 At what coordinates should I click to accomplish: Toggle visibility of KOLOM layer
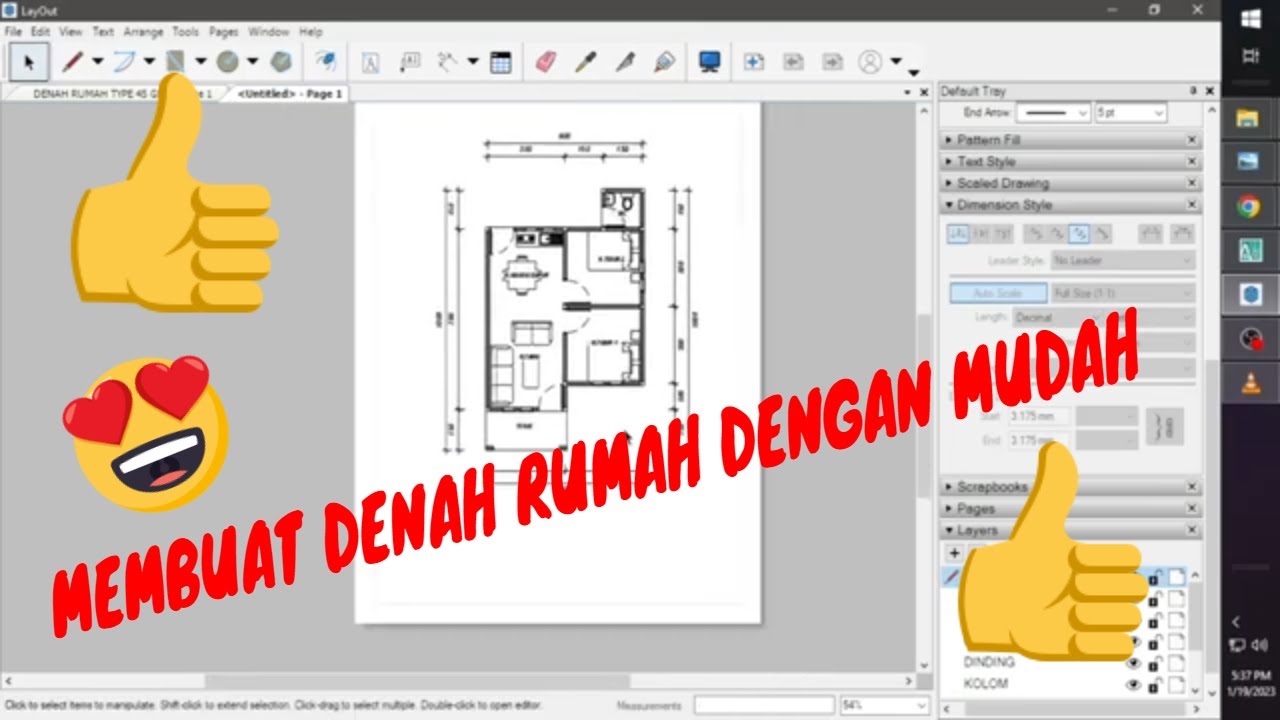1133,685
